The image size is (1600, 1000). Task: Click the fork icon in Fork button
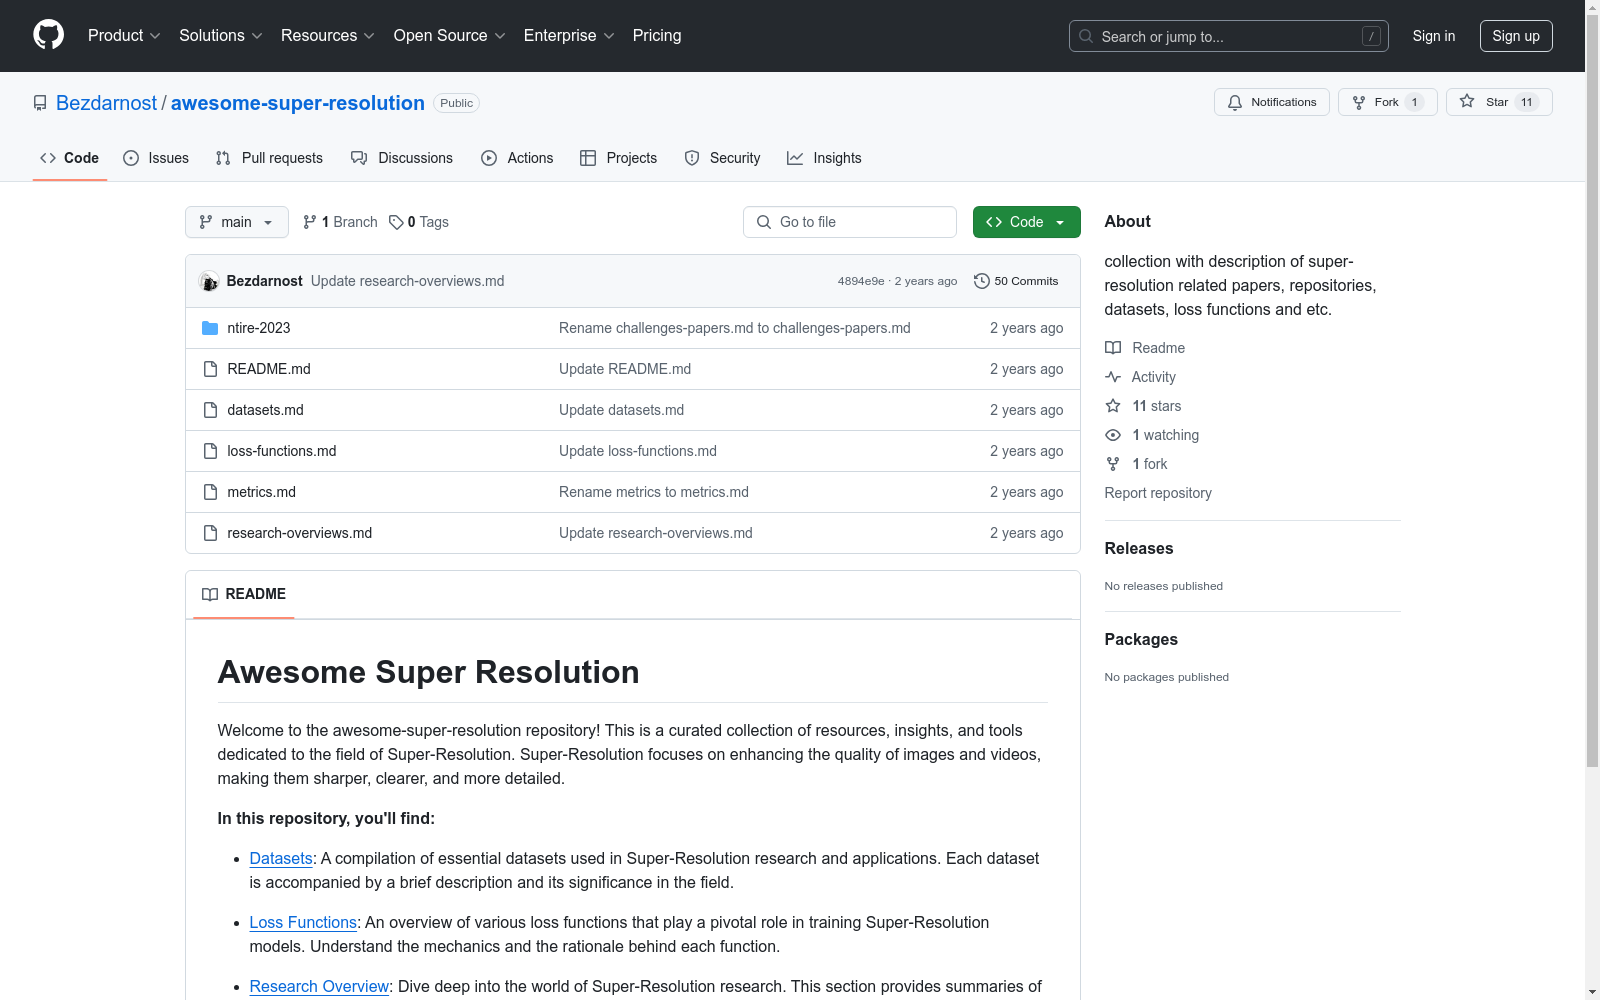click(1359, 102)
